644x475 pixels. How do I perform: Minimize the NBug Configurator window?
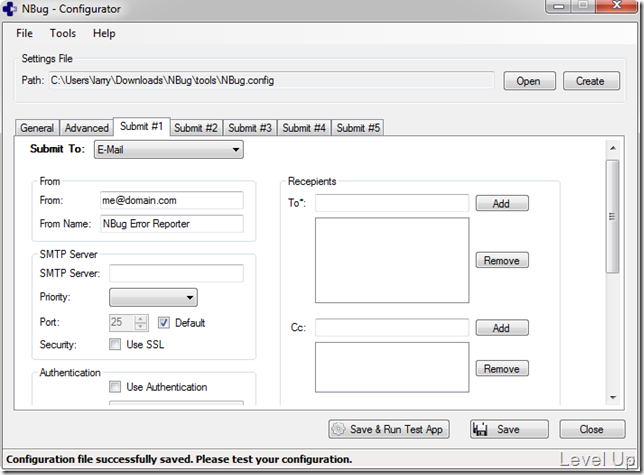[x=558, y=6]
